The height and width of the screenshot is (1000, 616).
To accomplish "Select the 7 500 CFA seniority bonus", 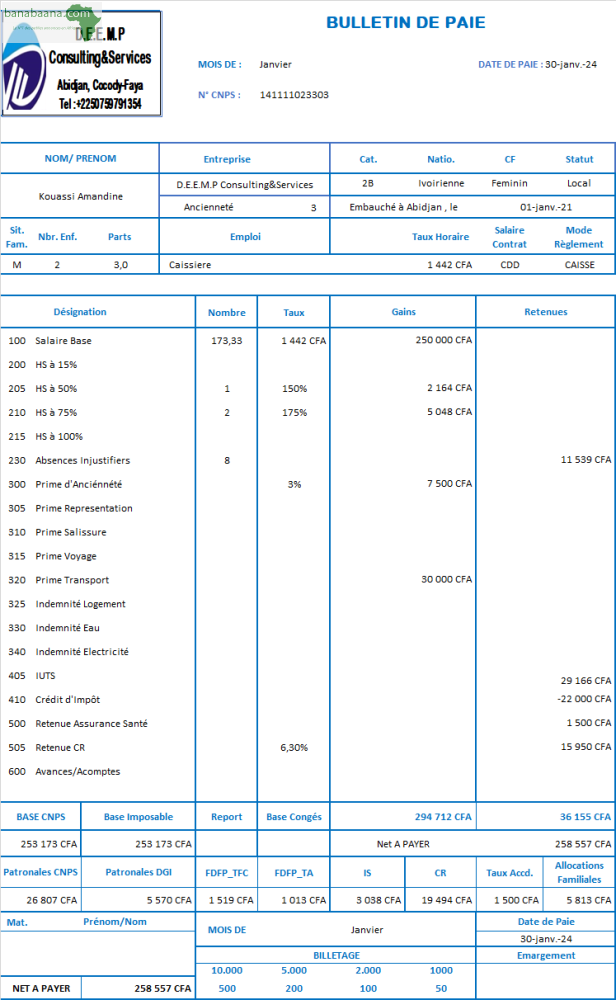I will point(450,483).
